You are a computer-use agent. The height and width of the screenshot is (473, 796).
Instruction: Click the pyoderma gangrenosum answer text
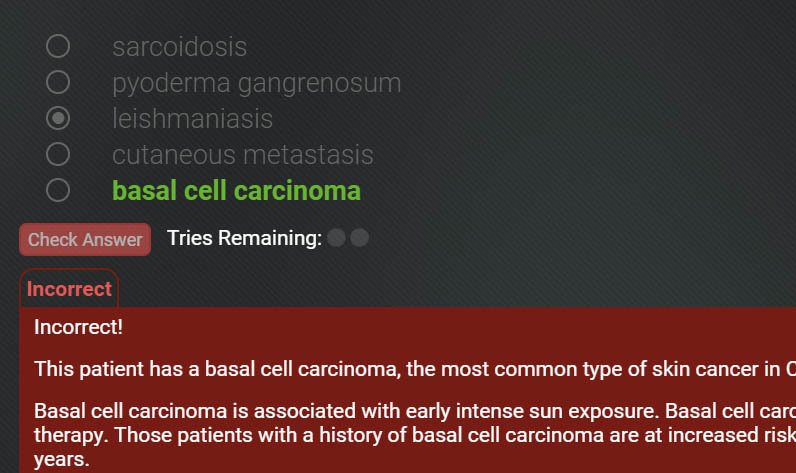tap(257, 83)
